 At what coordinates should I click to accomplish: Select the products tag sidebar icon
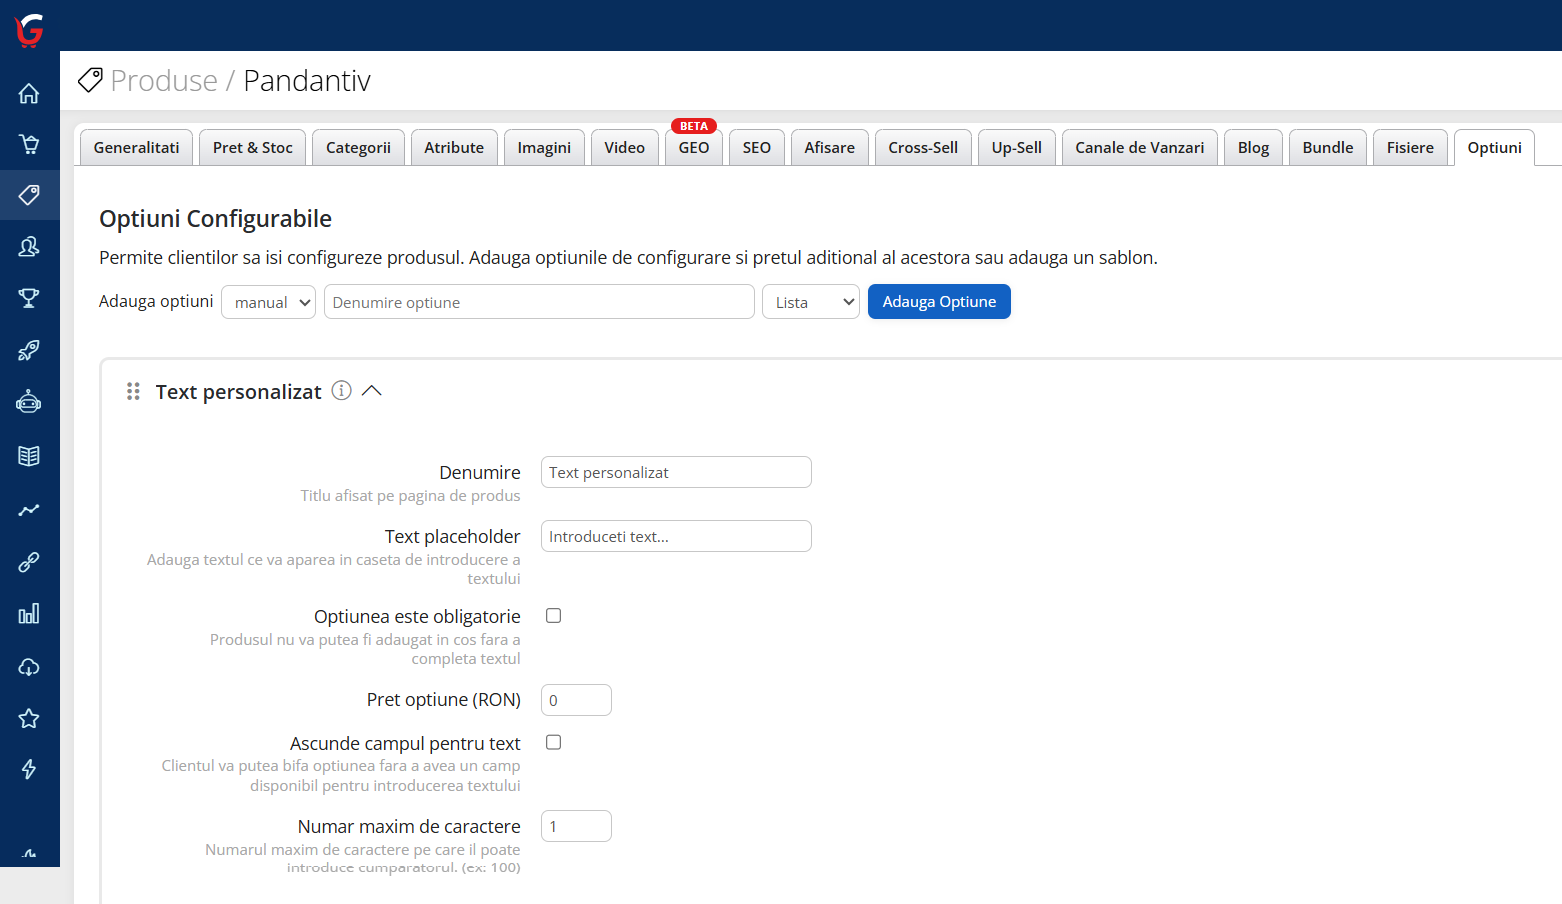point(29,194)
